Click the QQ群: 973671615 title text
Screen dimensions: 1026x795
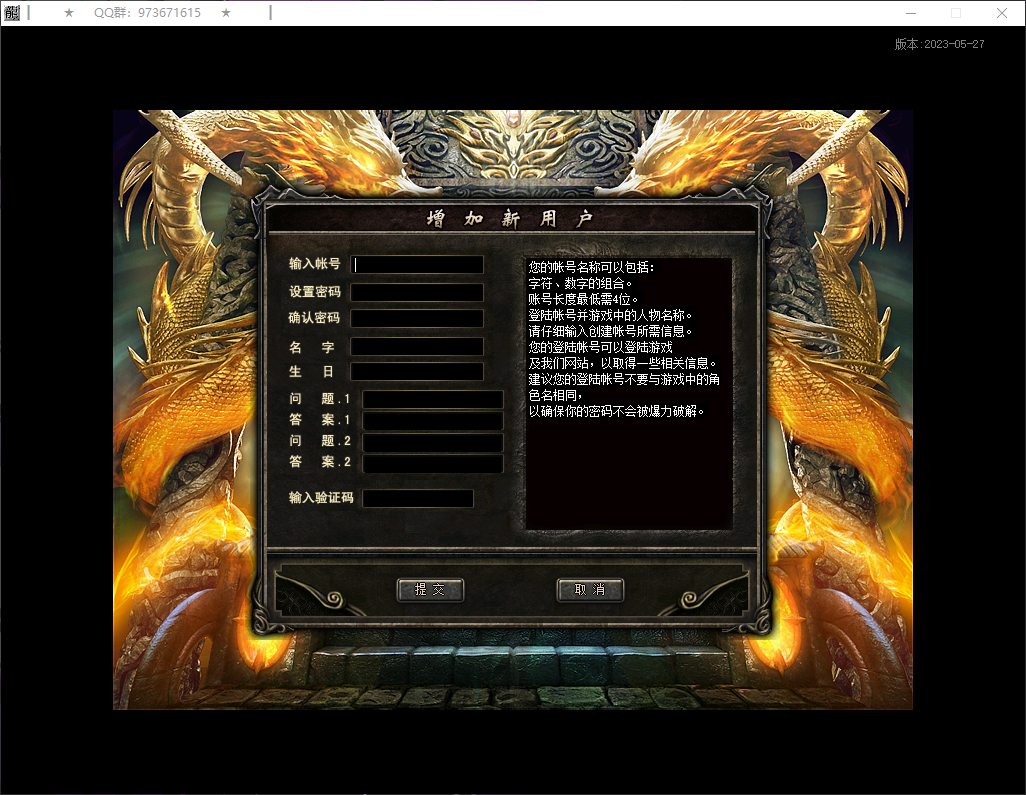[x=147, y=13]
